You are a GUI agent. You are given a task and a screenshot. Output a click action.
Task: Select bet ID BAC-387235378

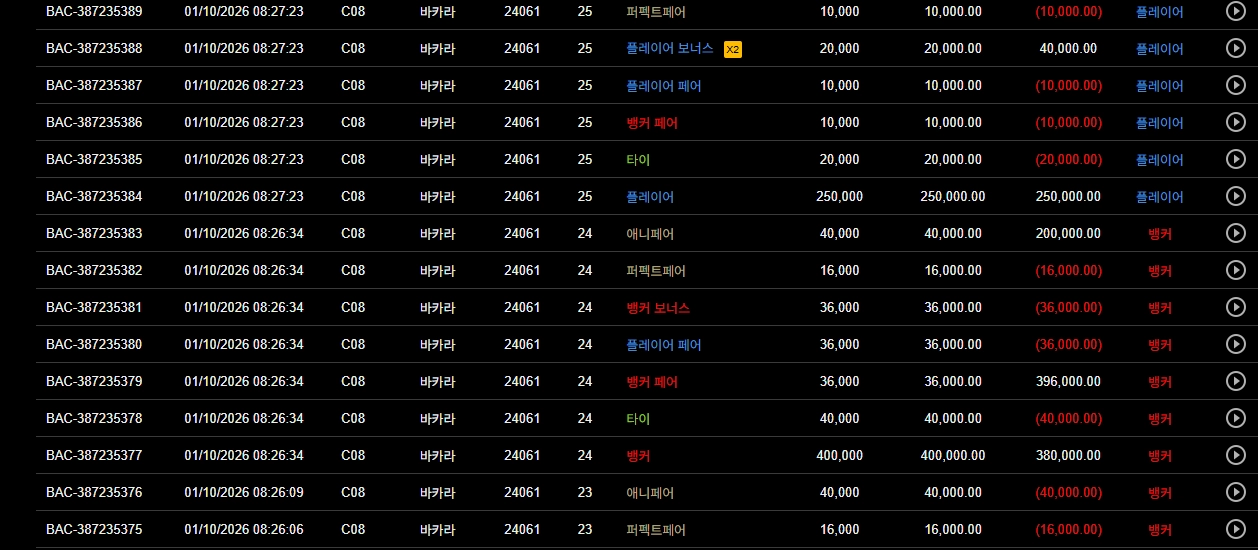pyautogui.click(x=94, y=419)
